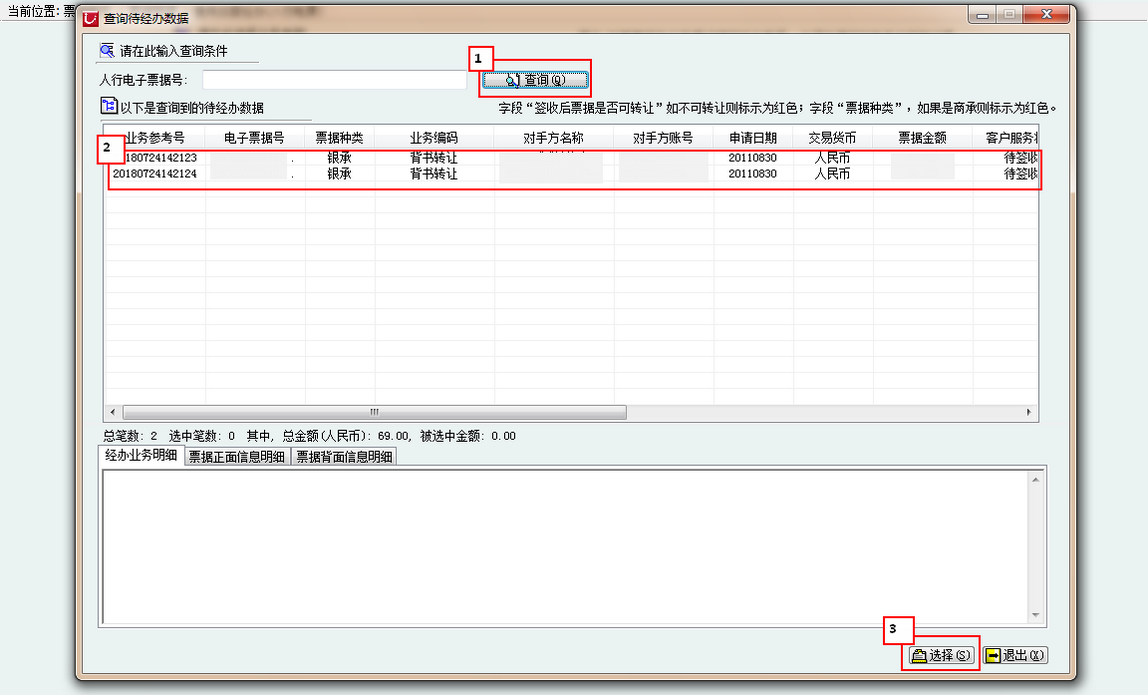
Task: Open the 票据背面信息明细 tab
Action: click(x=344, y=456)
